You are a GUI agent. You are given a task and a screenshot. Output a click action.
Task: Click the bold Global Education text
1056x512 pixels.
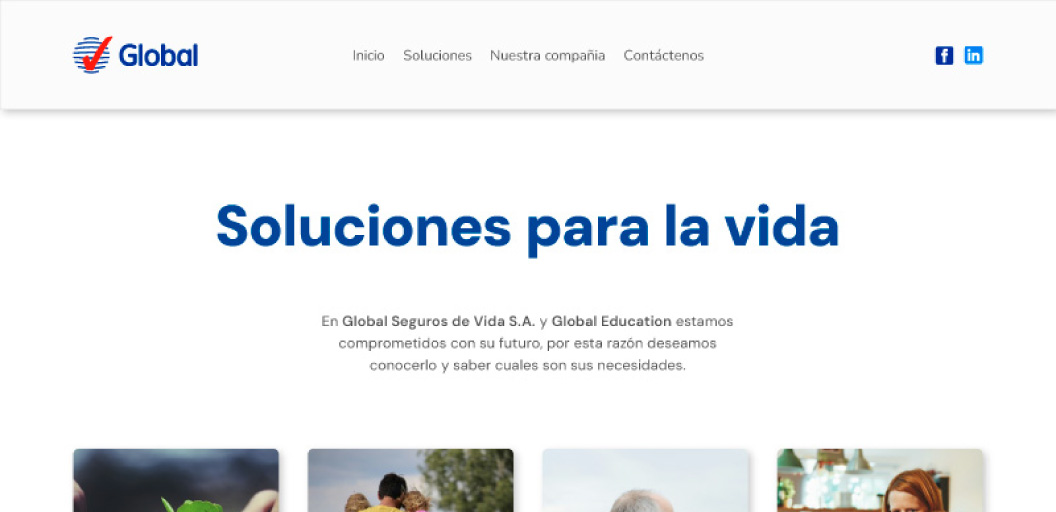pyautogui.click(x=611, y=321)
